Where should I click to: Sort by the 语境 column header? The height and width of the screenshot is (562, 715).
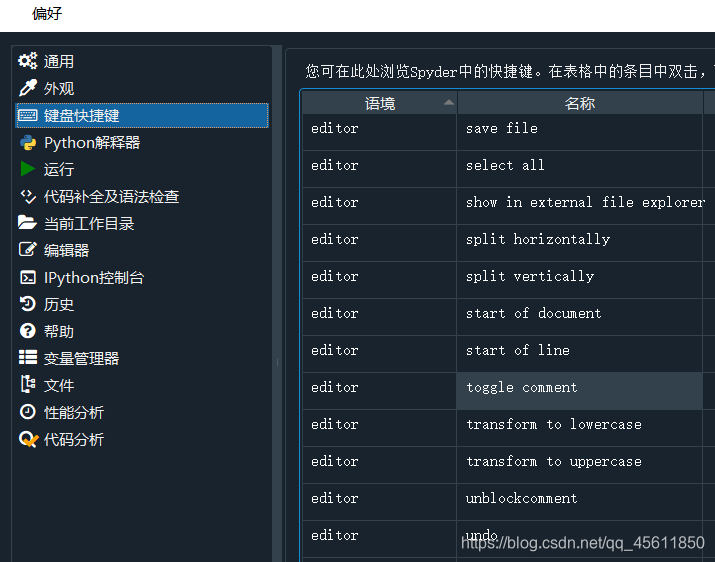[379, 103]
